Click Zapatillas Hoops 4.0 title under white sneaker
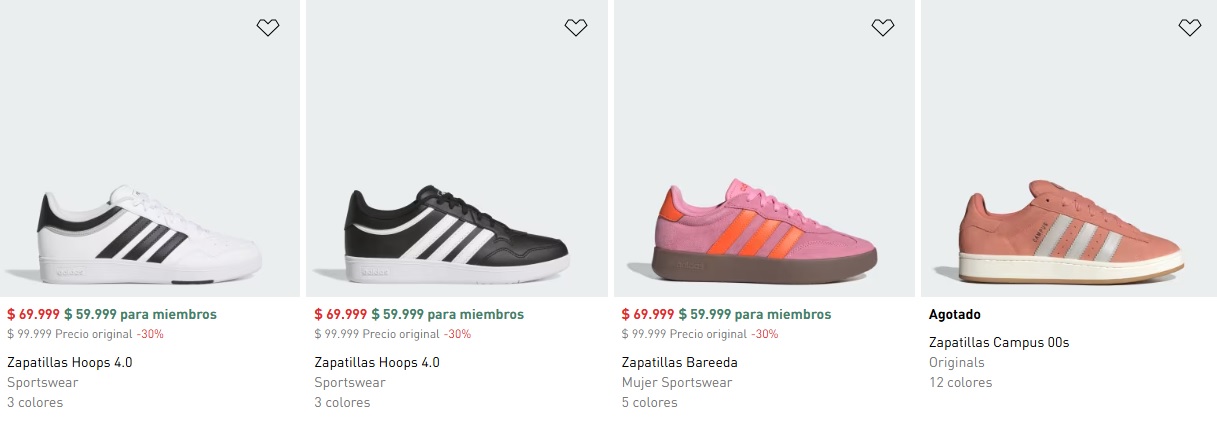The width and height of the screenshot is (1217, 422). 70,363
